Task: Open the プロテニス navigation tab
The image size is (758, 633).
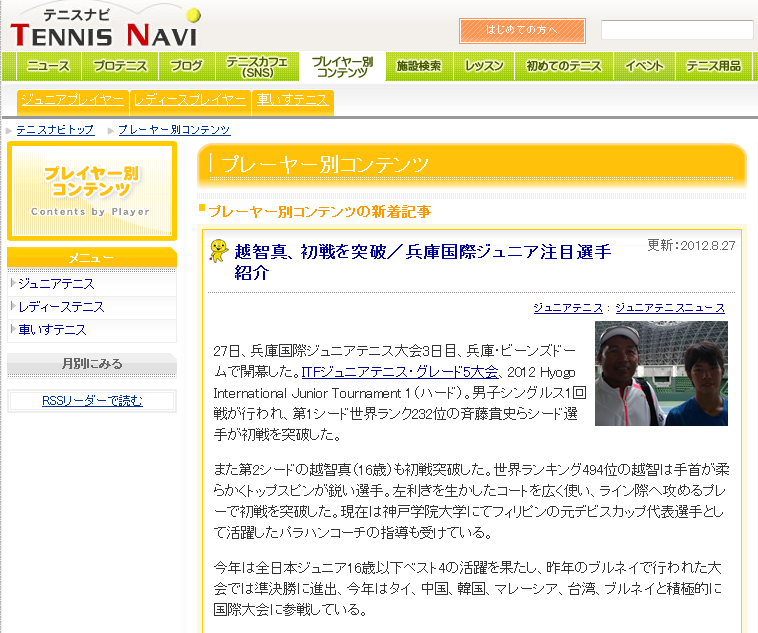Action: coord(120,67)
